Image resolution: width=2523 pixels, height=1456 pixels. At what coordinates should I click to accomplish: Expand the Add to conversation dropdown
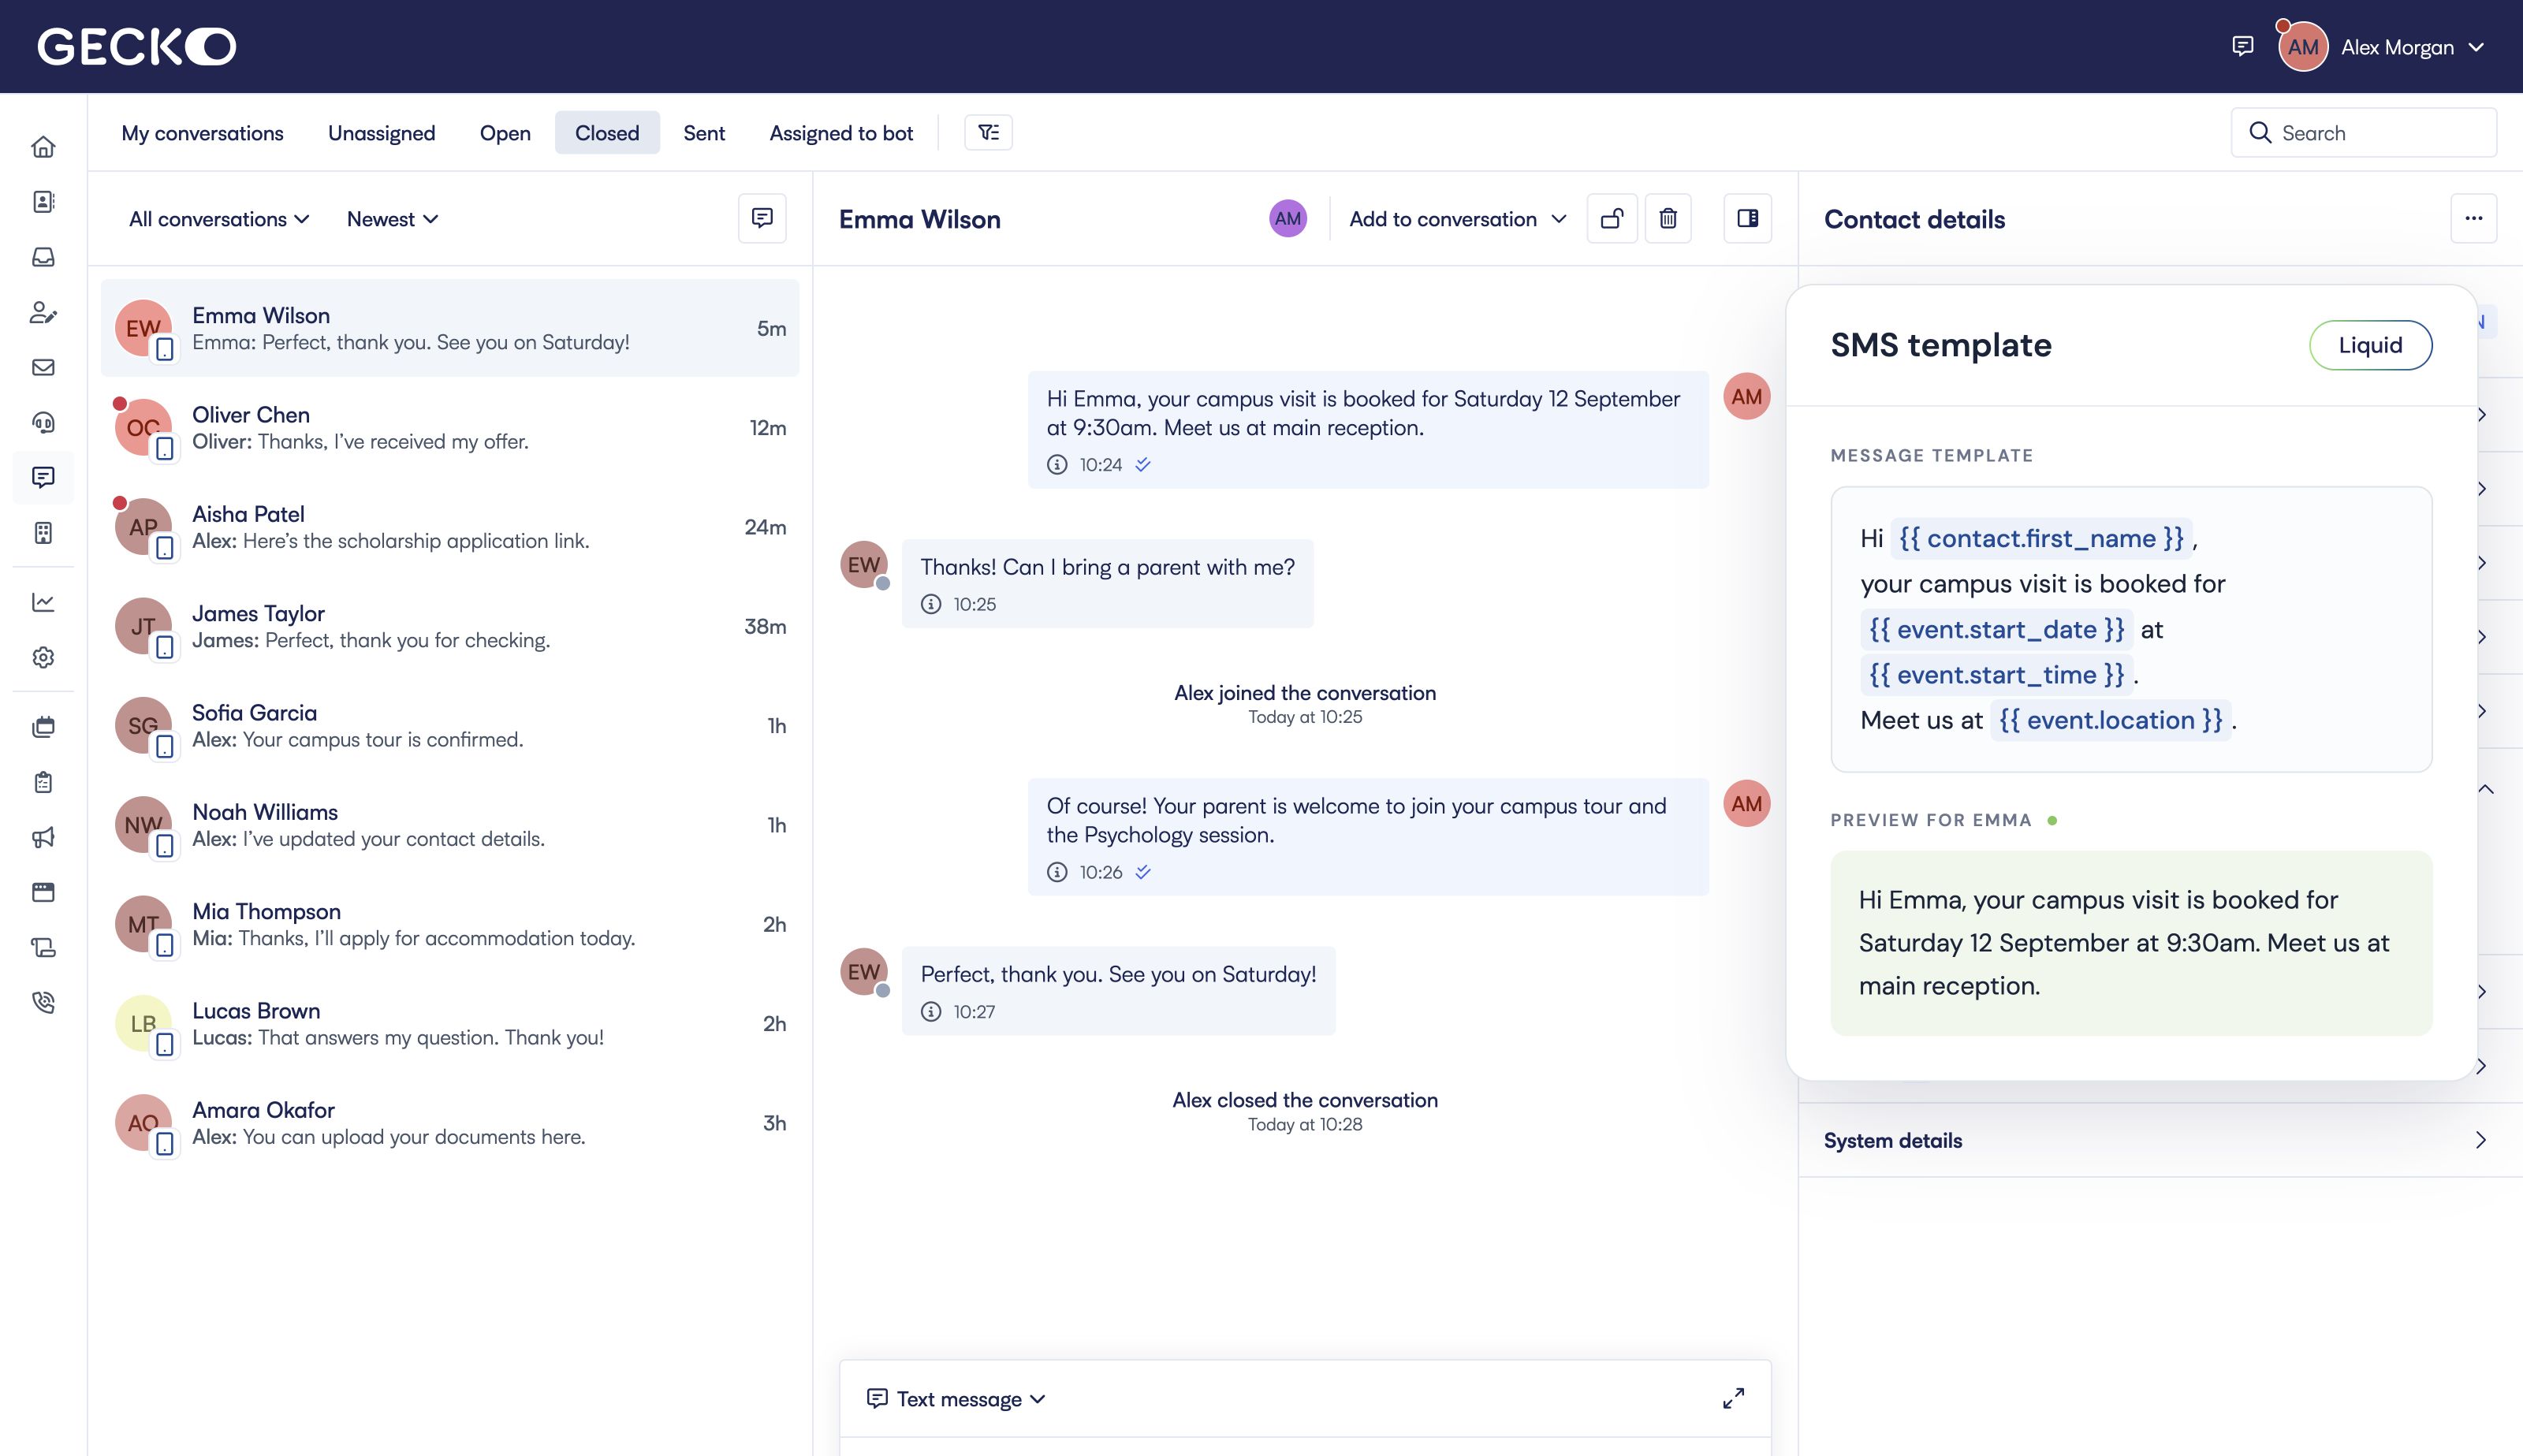1457,219
